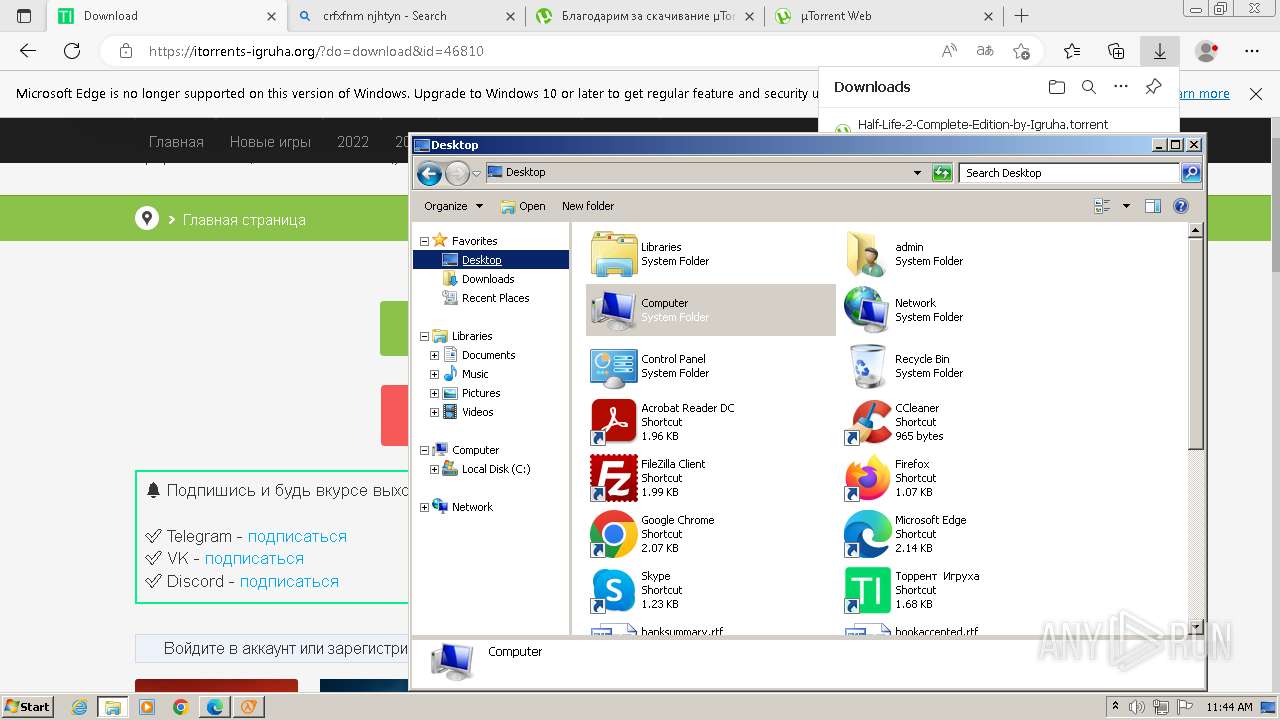Screen dimensions: 1280x720
Task: Open Explorer Help question mark icon
Action: pos(1181,206)
